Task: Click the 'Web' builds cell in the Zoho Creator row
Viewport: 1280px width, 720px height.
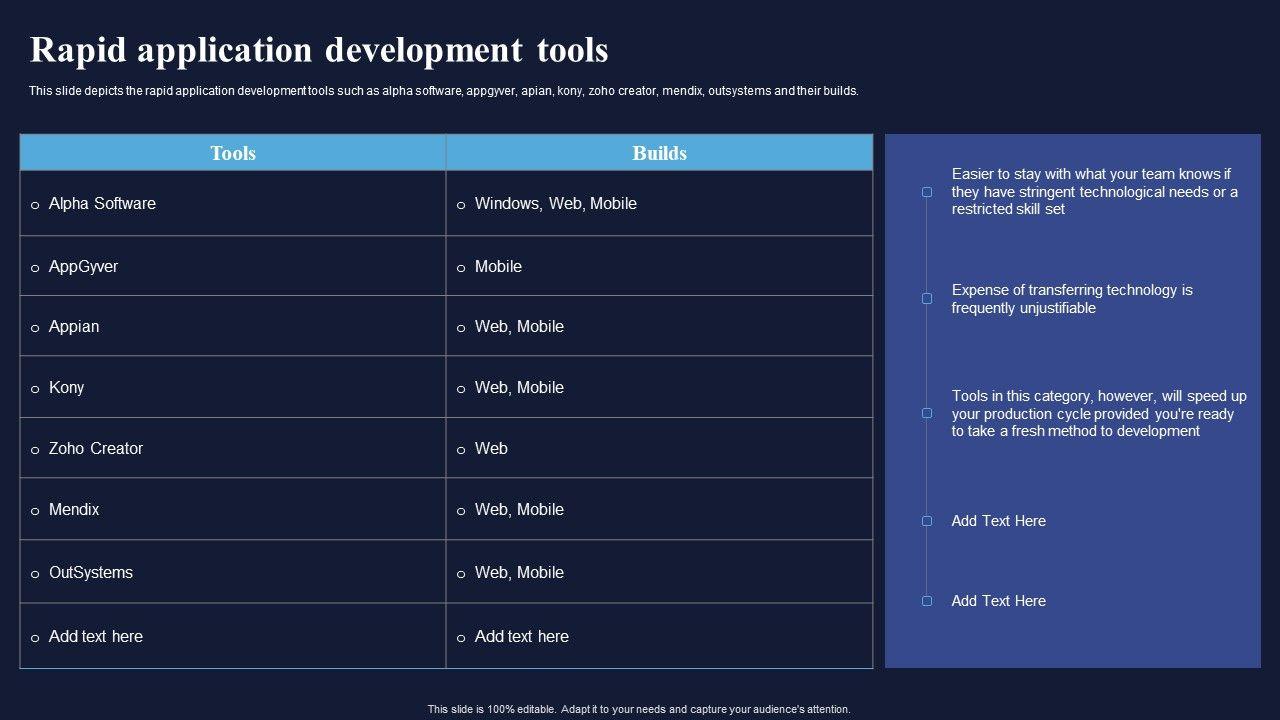Action: click(659, 448)
